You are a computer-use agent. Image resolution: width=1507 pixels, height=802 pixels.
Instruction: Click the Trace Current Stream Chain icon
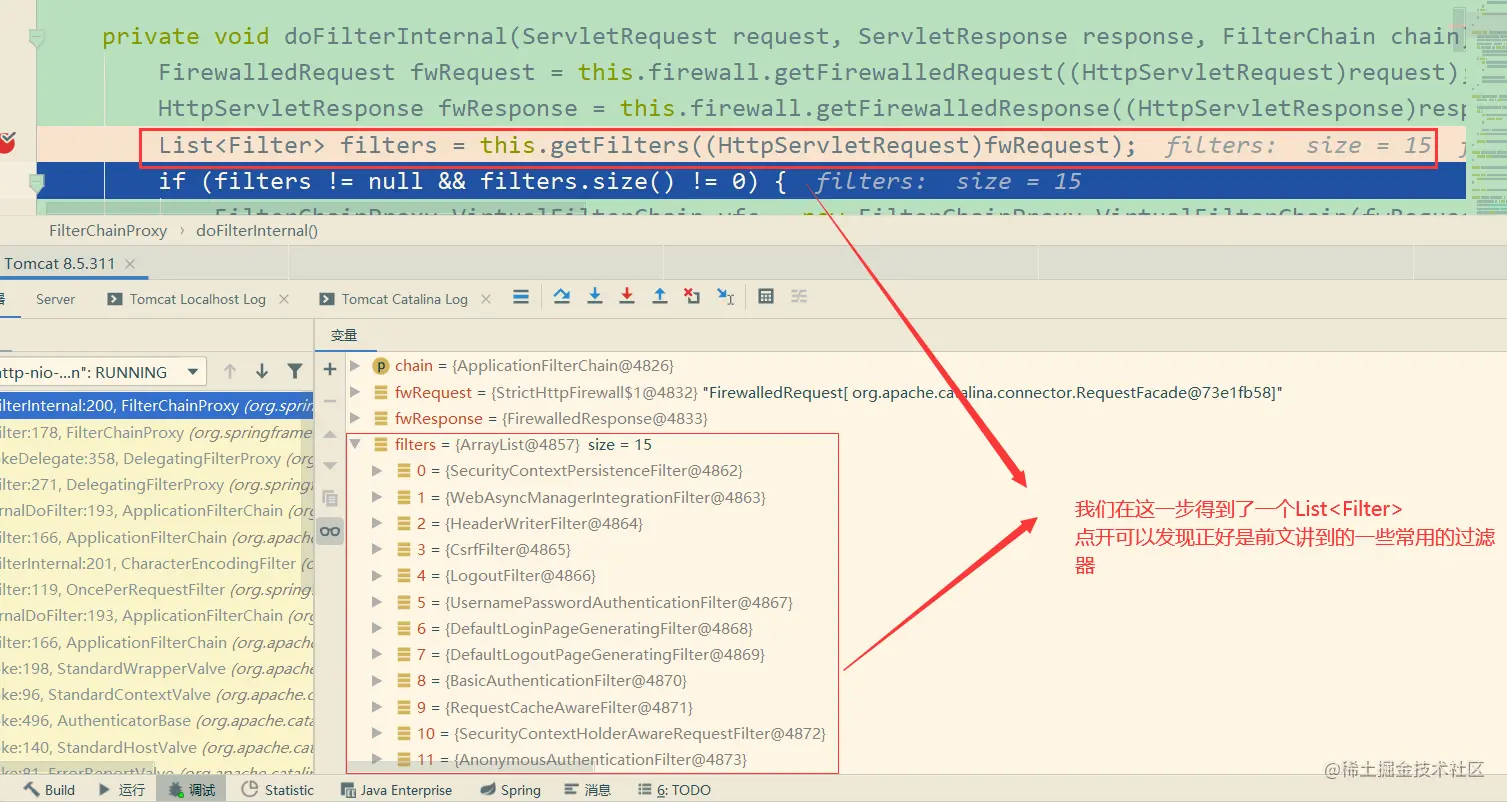click(x=799, y=297)
